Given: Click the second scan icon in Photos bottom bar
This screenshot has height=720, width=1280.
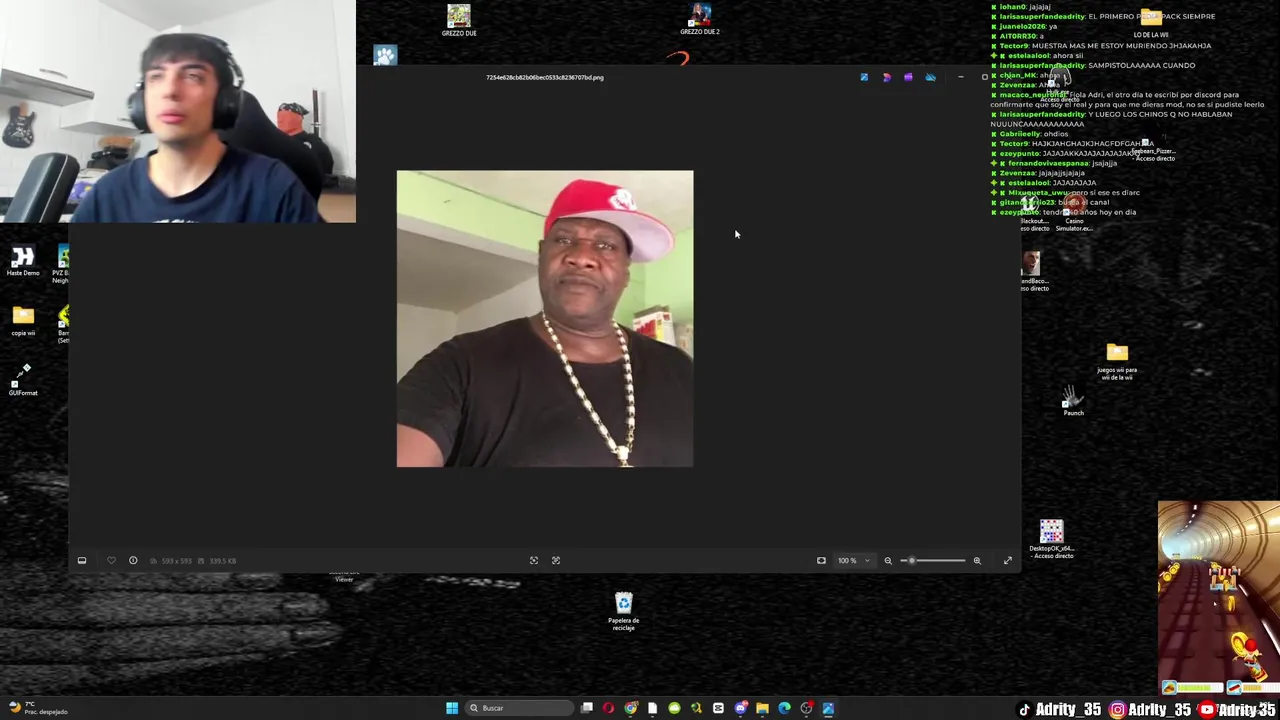Looking at the screenshot, I should [x=556, y=560].
